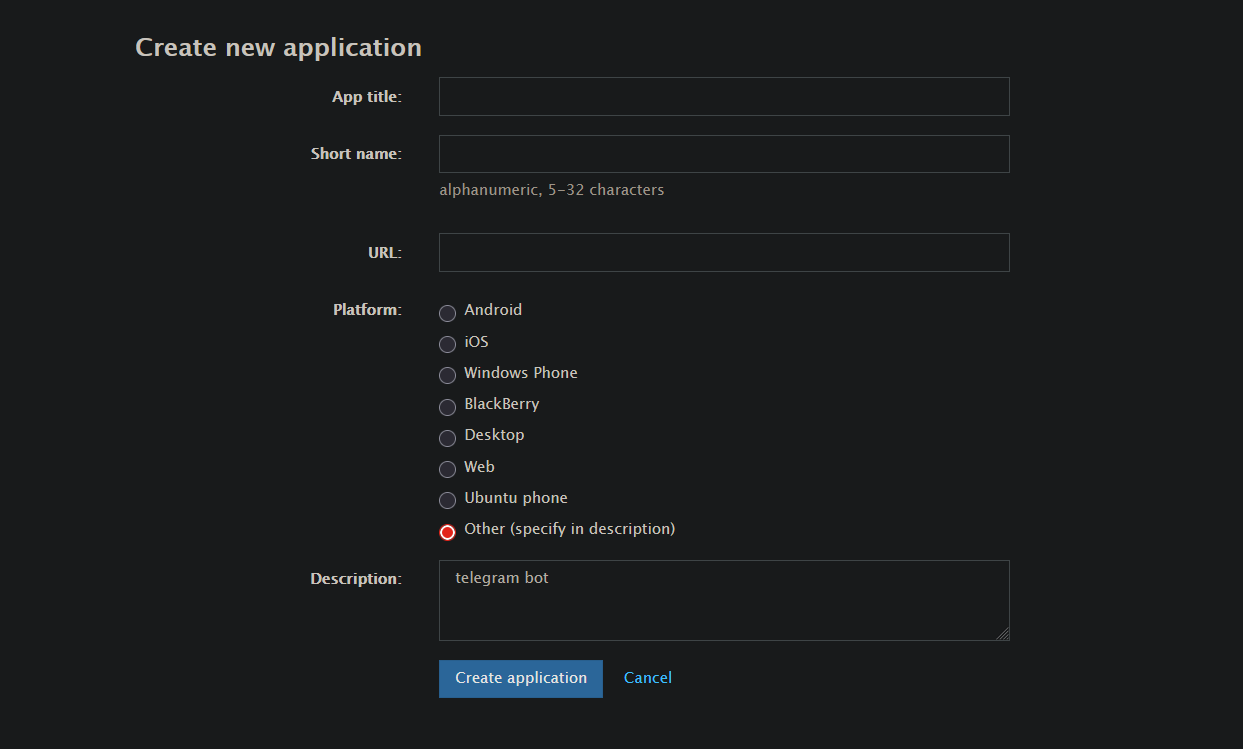Click the 'App title:' label
Image resolution: width=1243 pixels, height=749 pixels.
367,96
